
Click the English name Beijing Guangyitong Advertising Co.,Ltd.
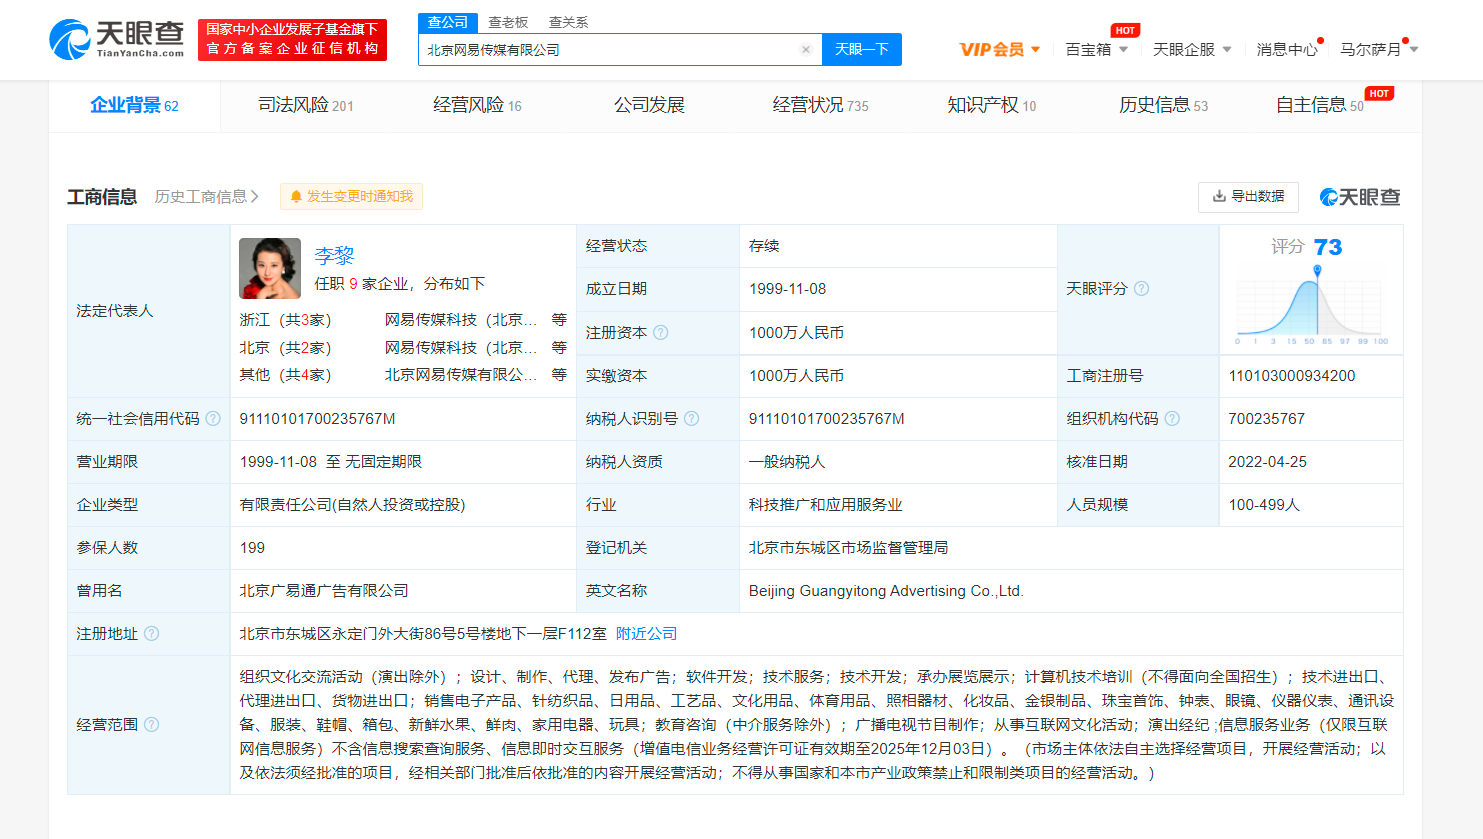886,591
